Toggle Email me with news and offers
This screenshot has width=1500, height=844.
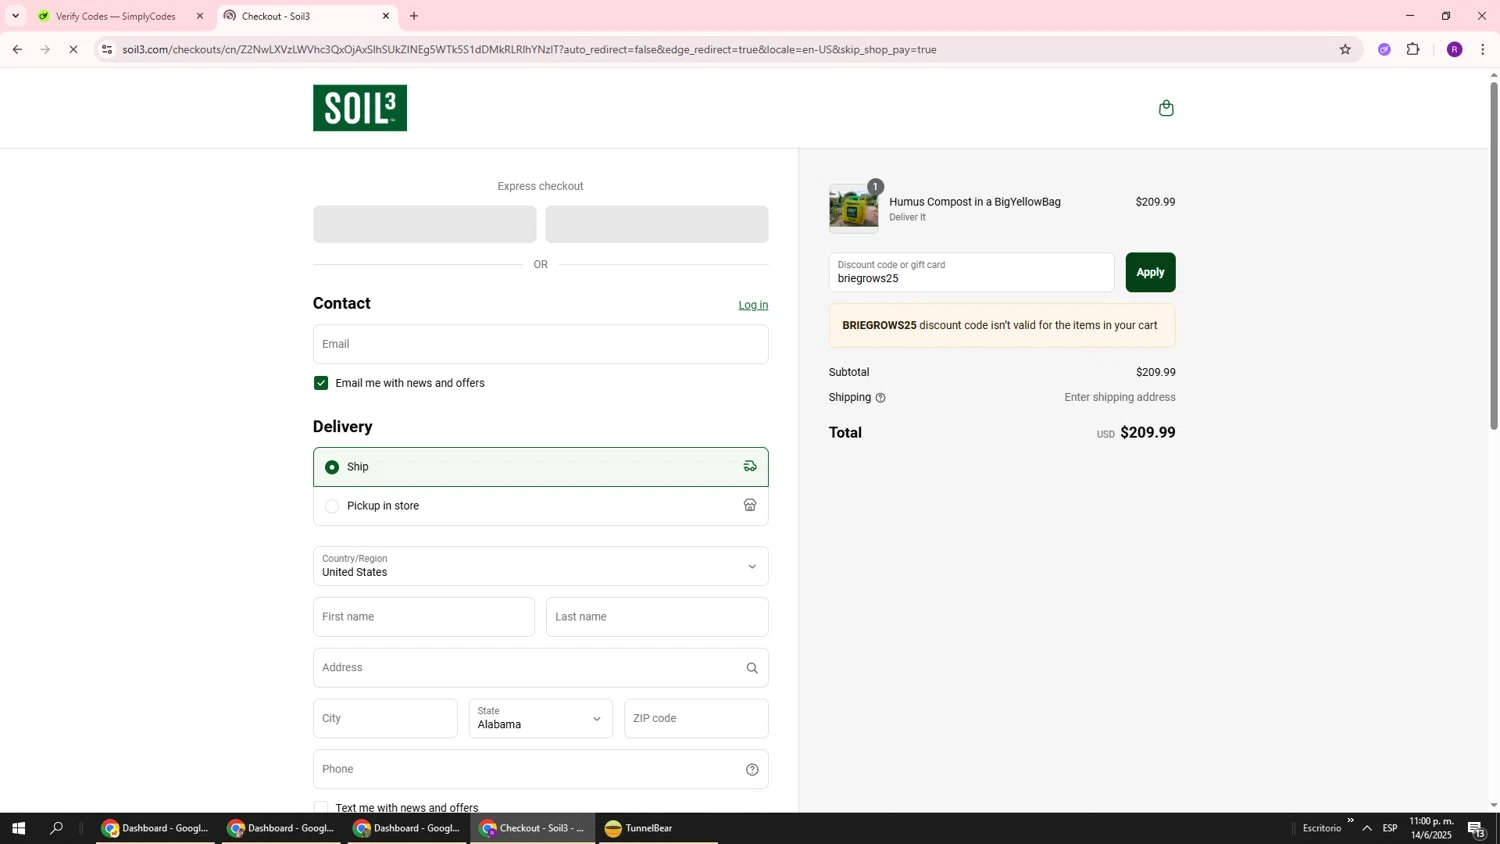321,383
